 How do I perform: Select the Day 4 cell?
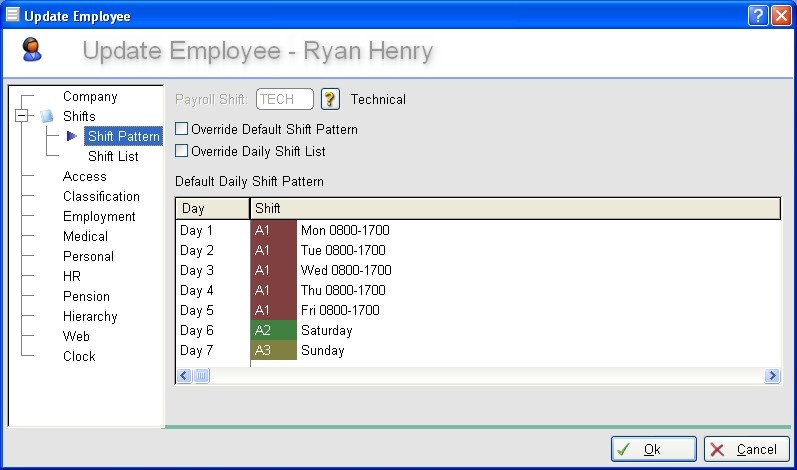pos(212,290)
